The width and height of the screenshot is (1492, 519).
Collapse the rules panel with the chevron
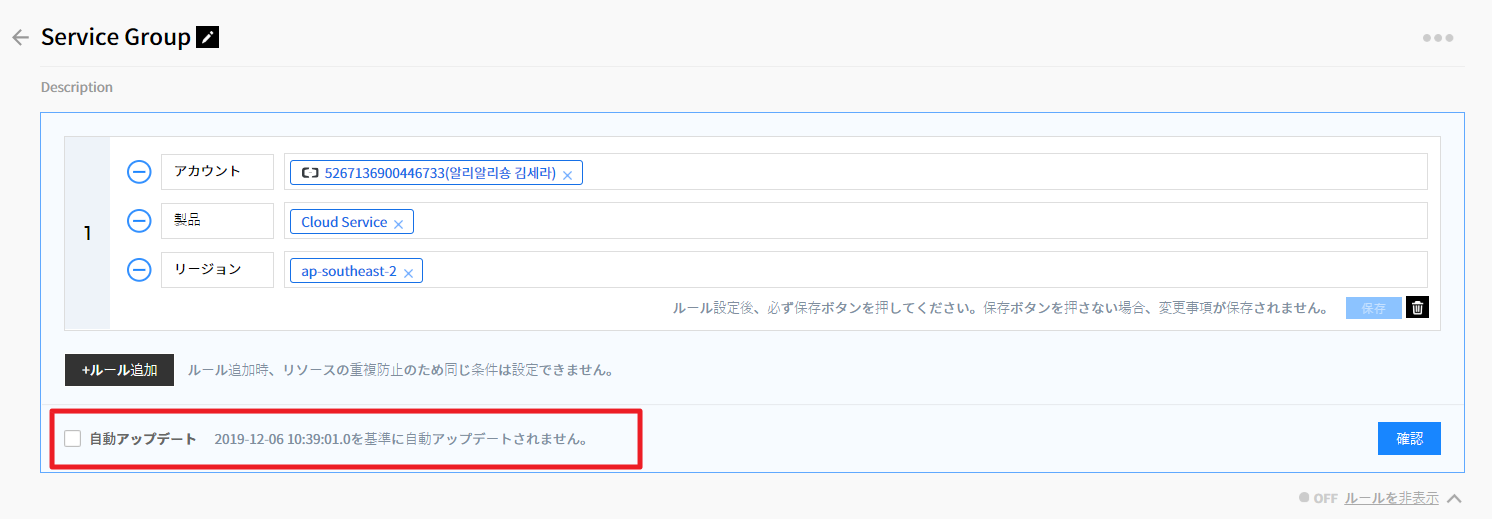click(x=1454, y=498)
